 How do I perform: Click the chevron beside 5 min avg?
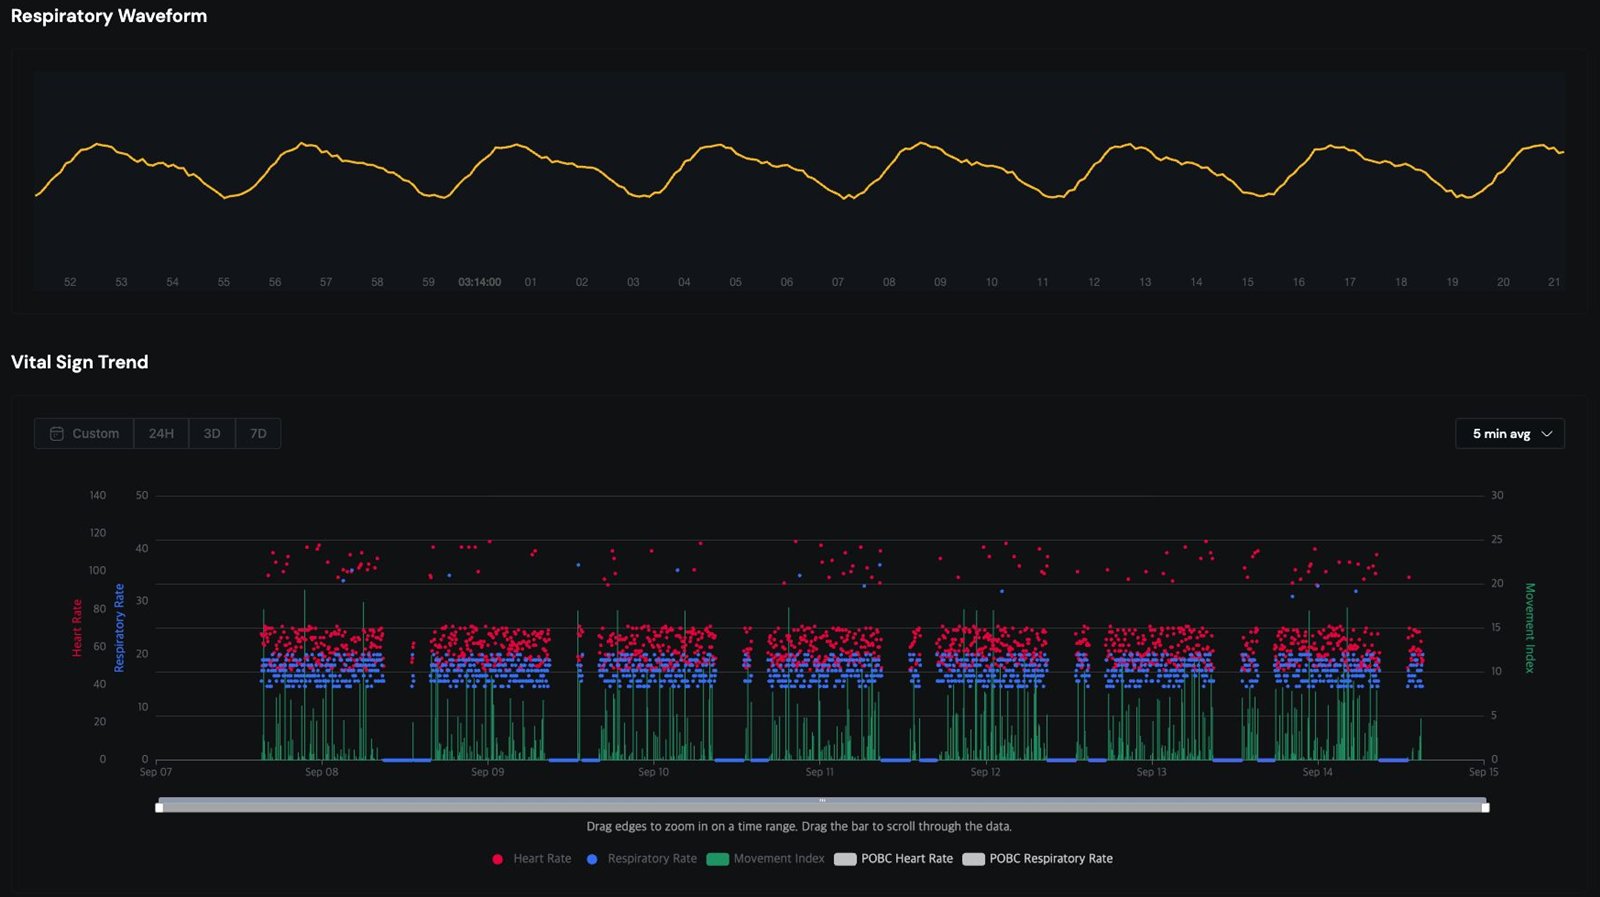click(1547, 434)
